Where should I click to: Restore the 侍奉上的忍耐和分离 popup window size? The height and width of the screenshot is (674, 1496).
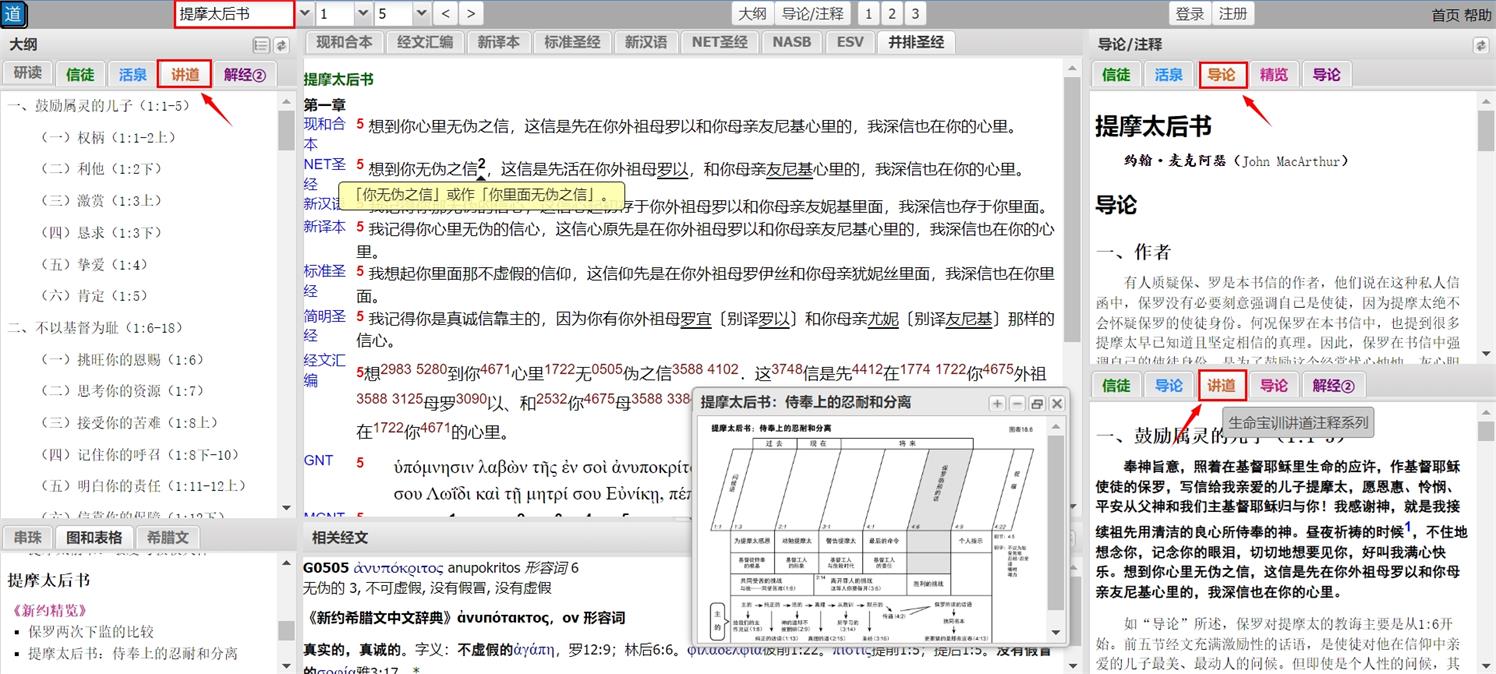(1037, 403)
